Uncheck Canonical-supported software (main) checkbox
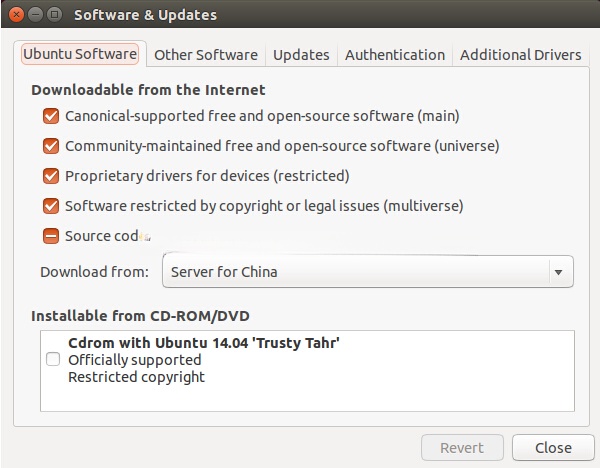600x468 pixels. pos(51,117)
